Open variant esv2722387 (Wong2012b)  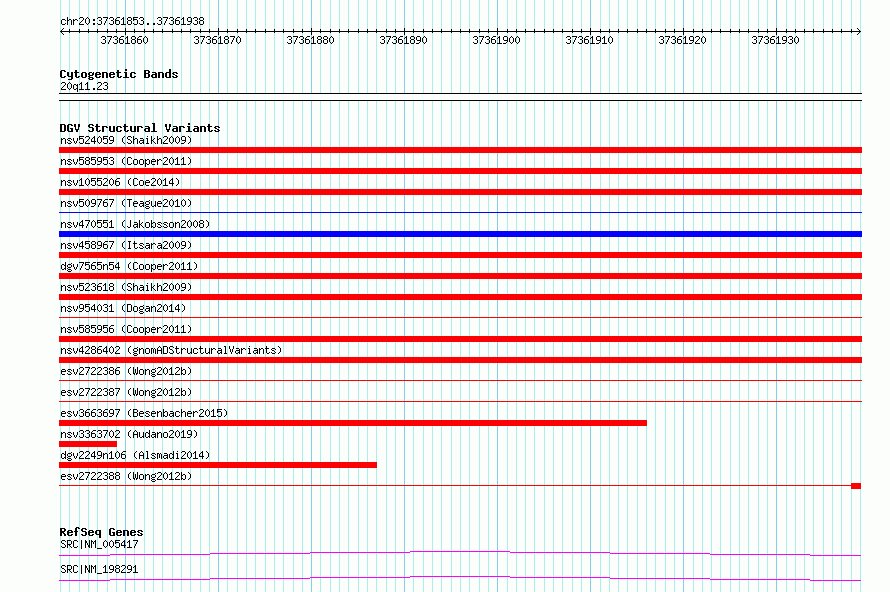(x=126, y=392)
